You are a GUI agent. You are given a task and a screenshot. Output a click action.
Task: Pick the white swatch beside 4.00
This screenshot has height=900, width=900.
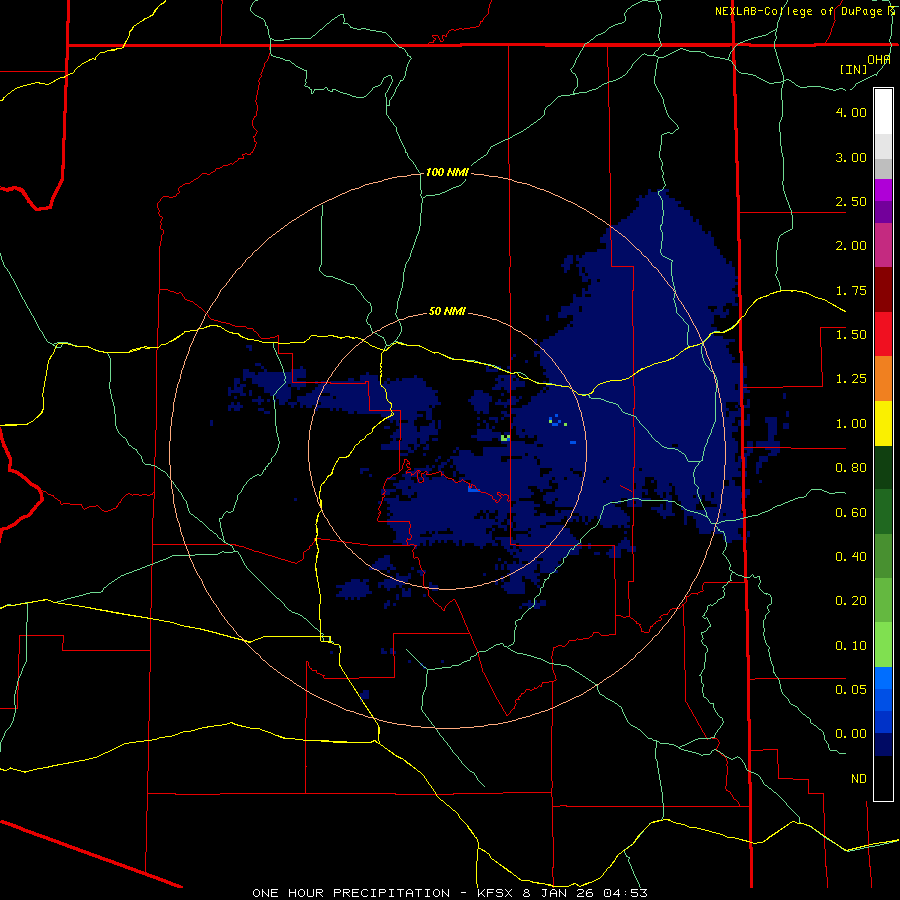click(883, 112)
